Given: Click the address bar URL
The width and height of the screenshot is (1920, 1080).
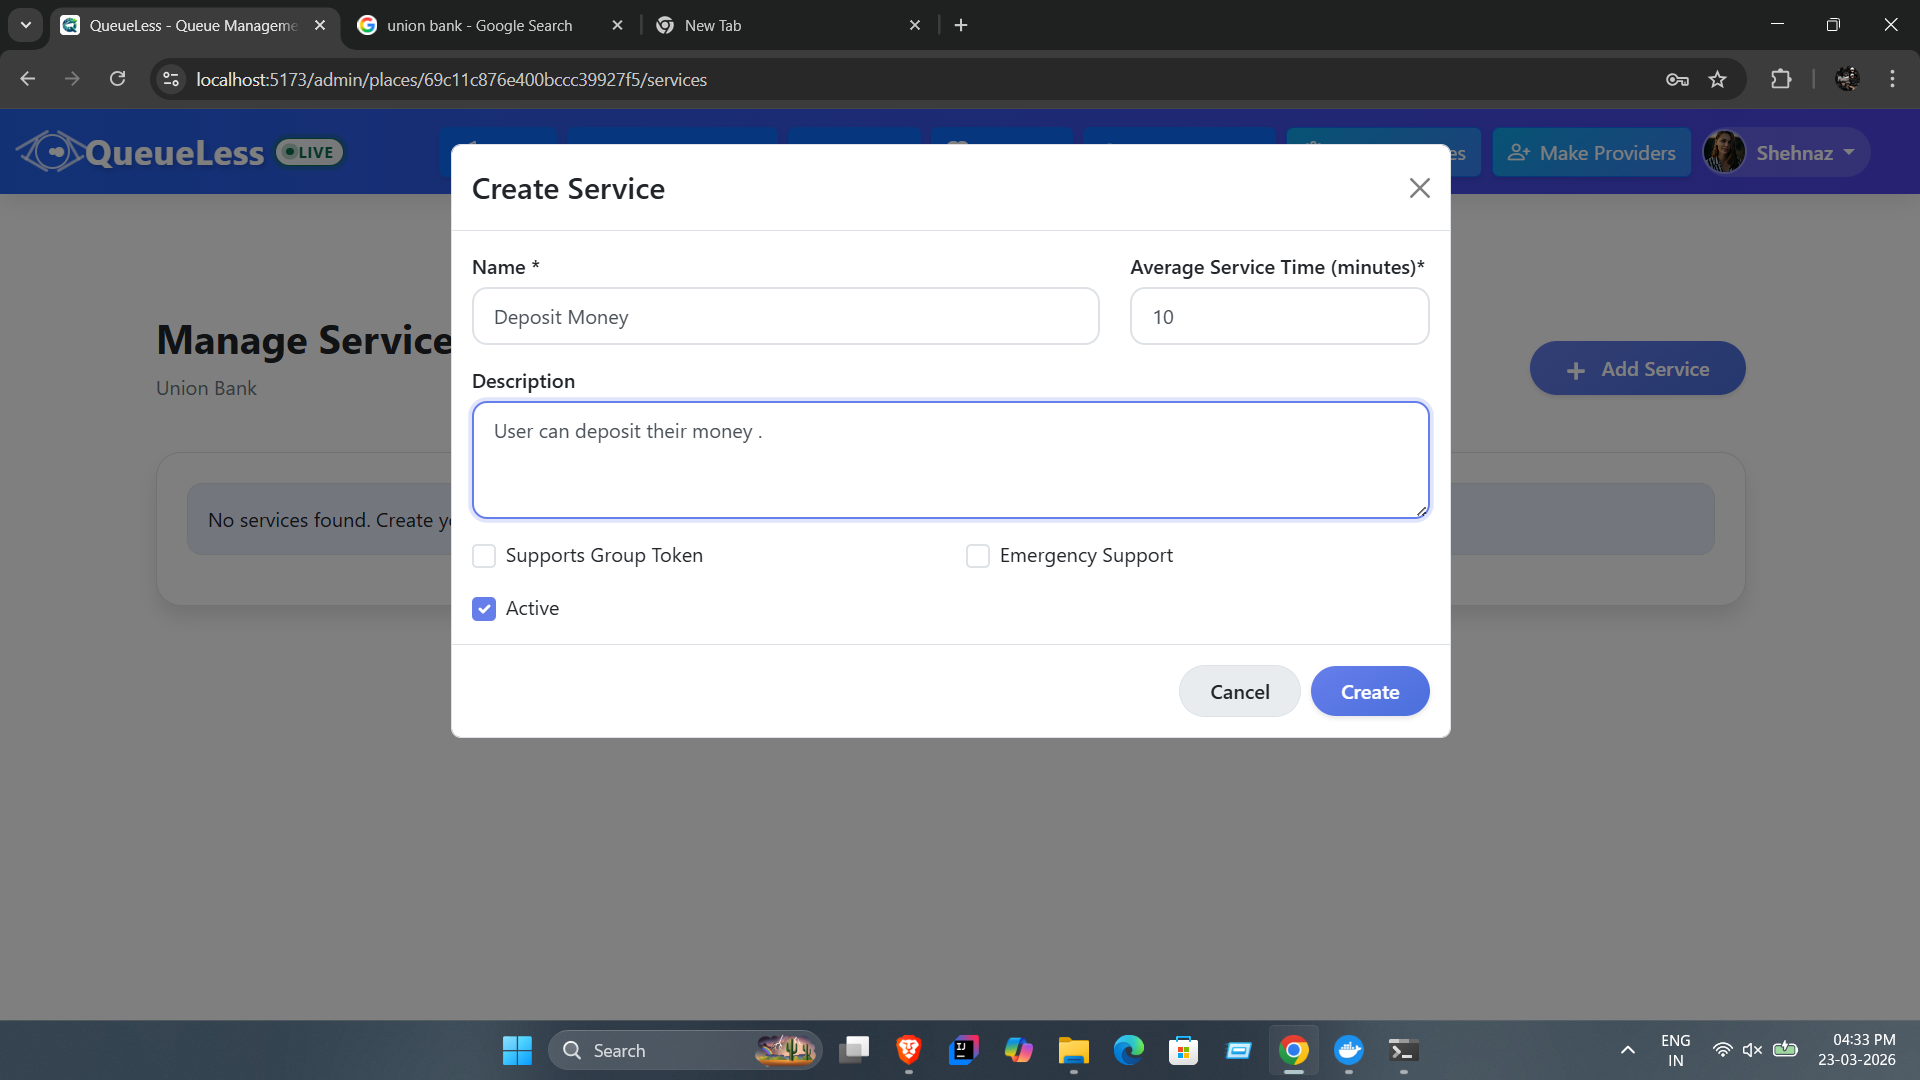Looking at the screenshot, I should pos(451,79).
